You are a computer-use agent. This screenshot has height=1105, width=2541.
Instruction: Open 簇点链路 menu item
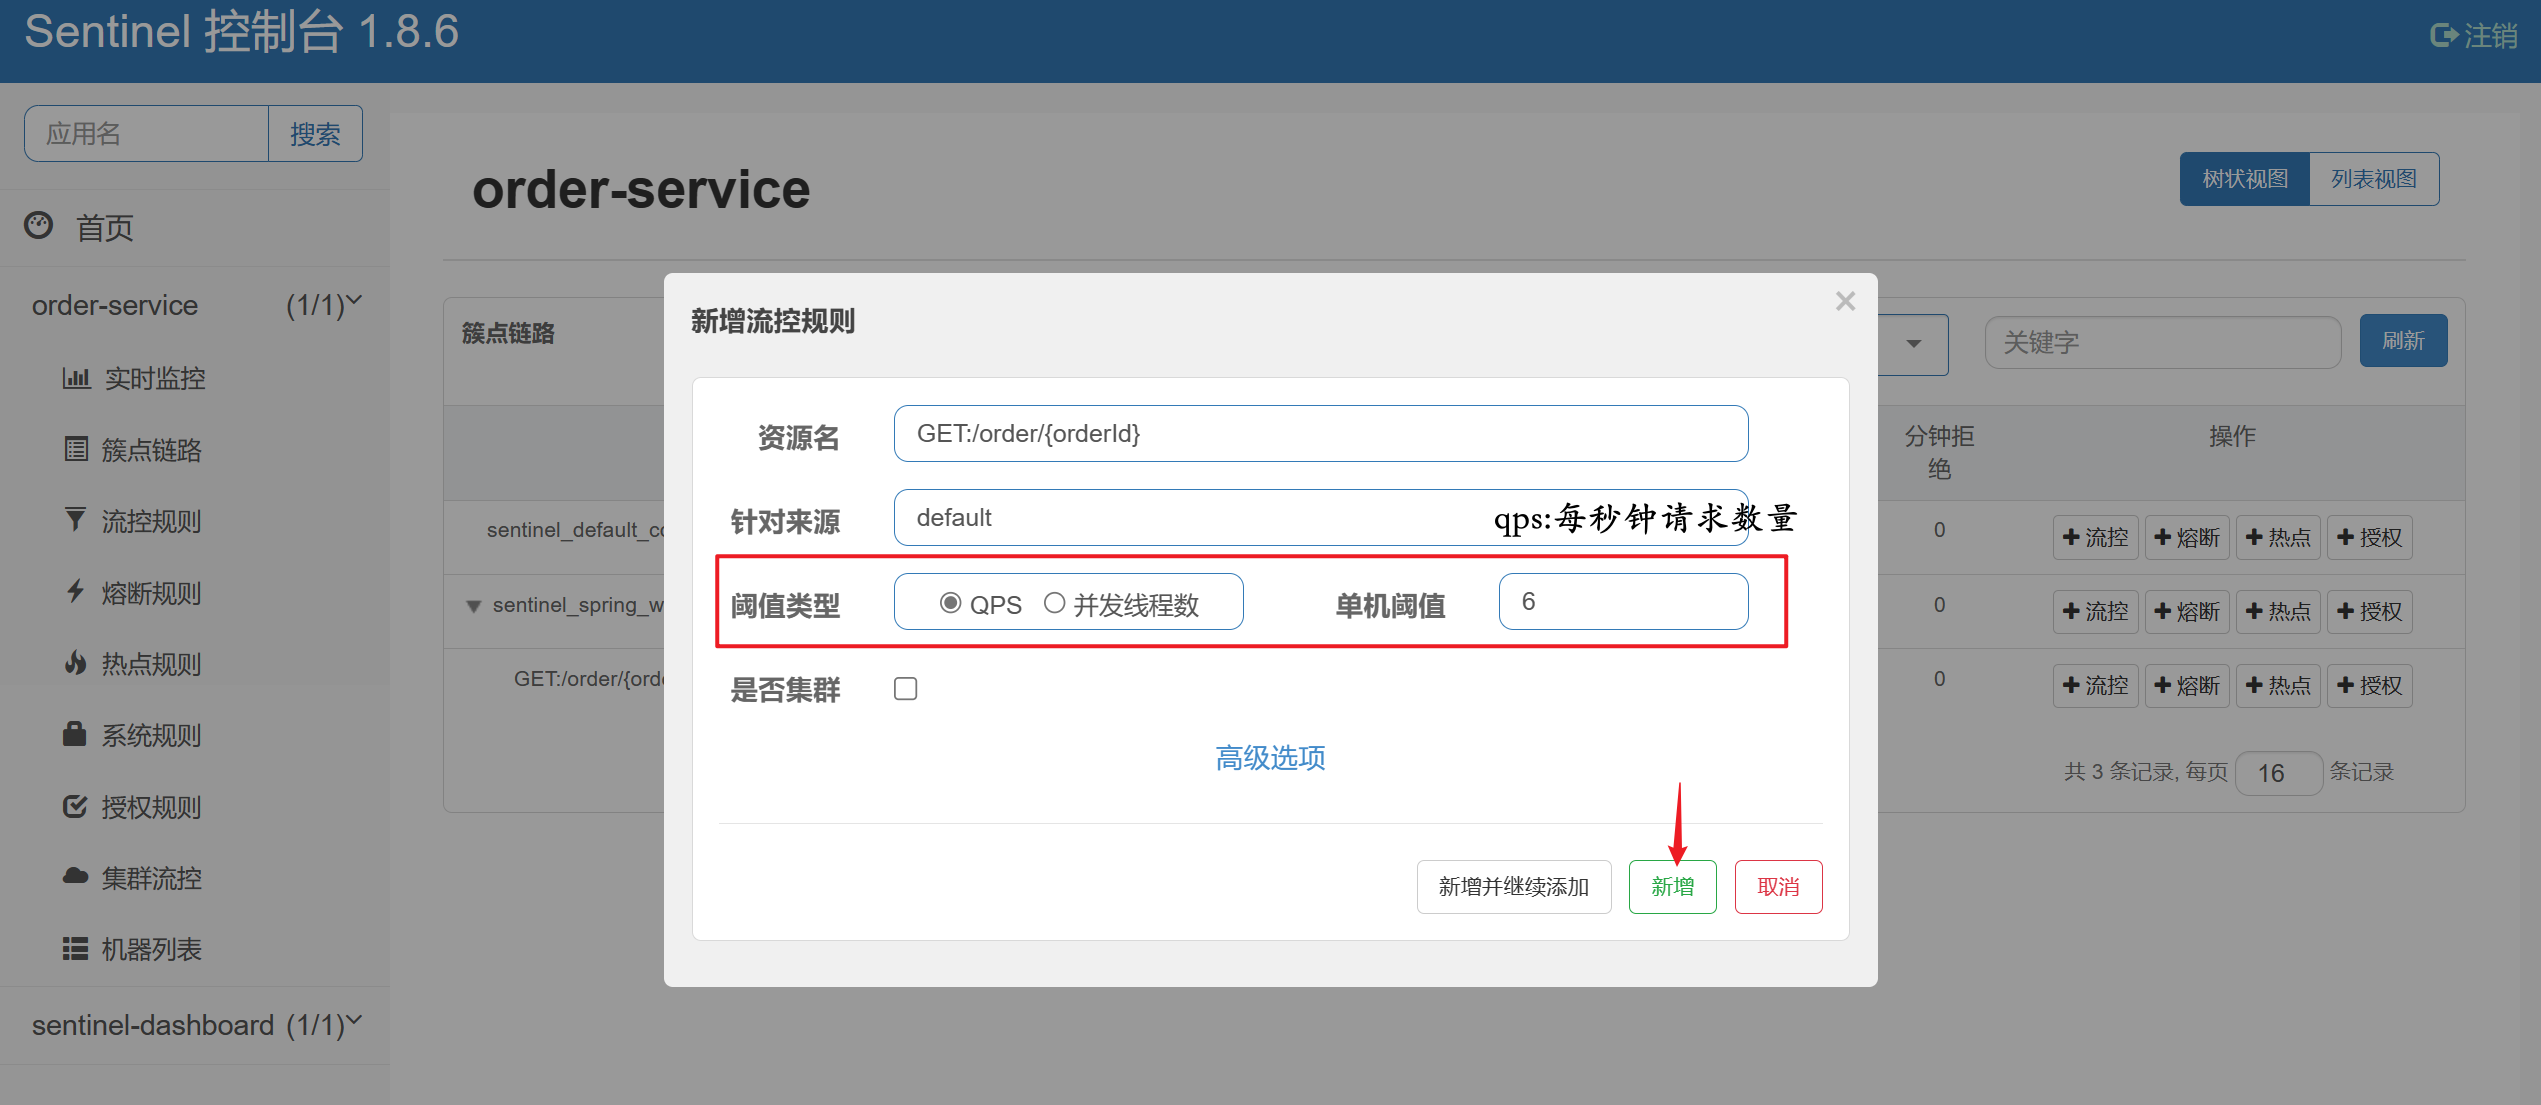click(x=152, y=450)
